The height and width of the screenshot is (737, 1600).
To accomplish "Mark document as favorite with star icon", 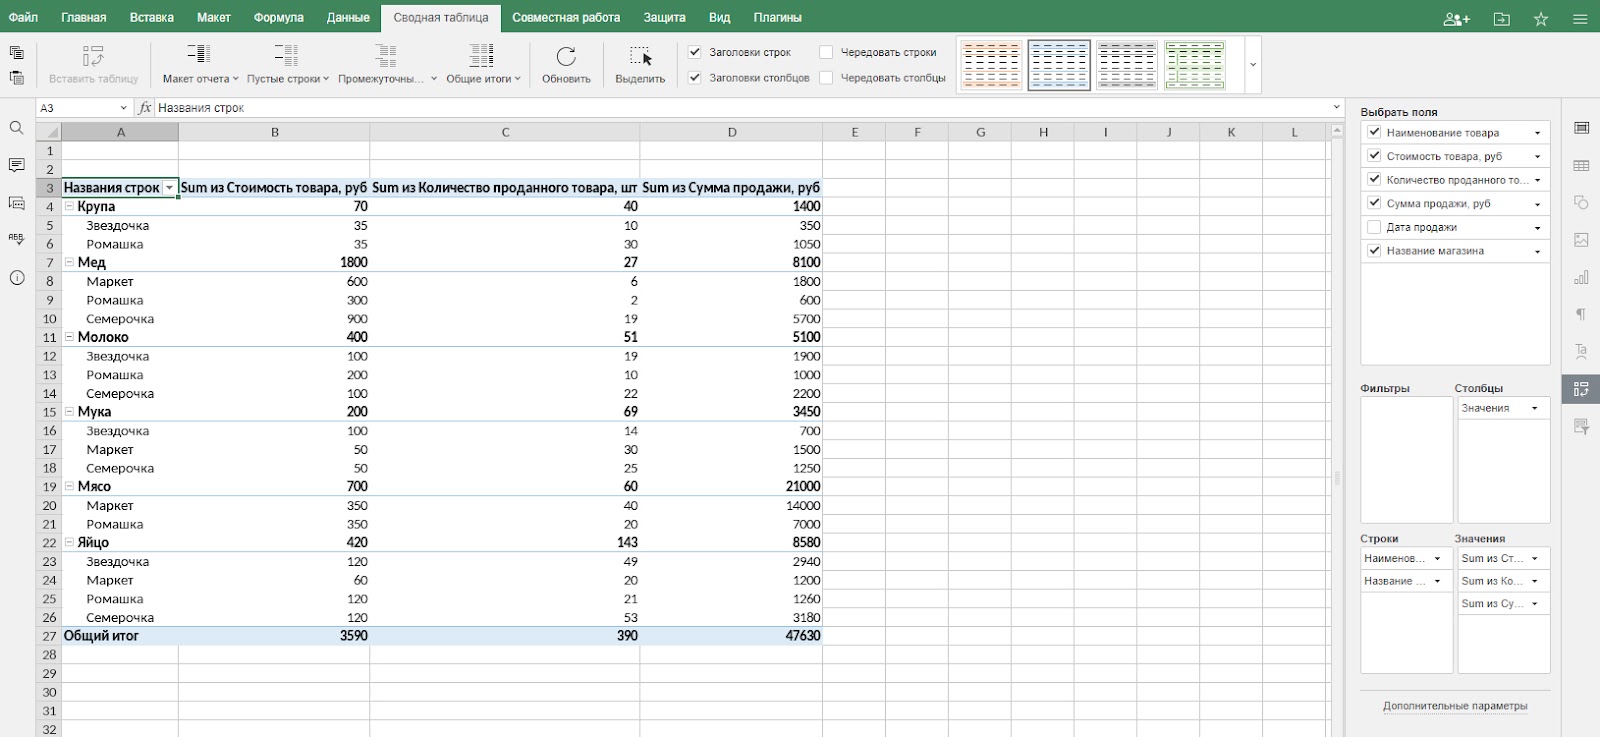I will (1541, 18).
